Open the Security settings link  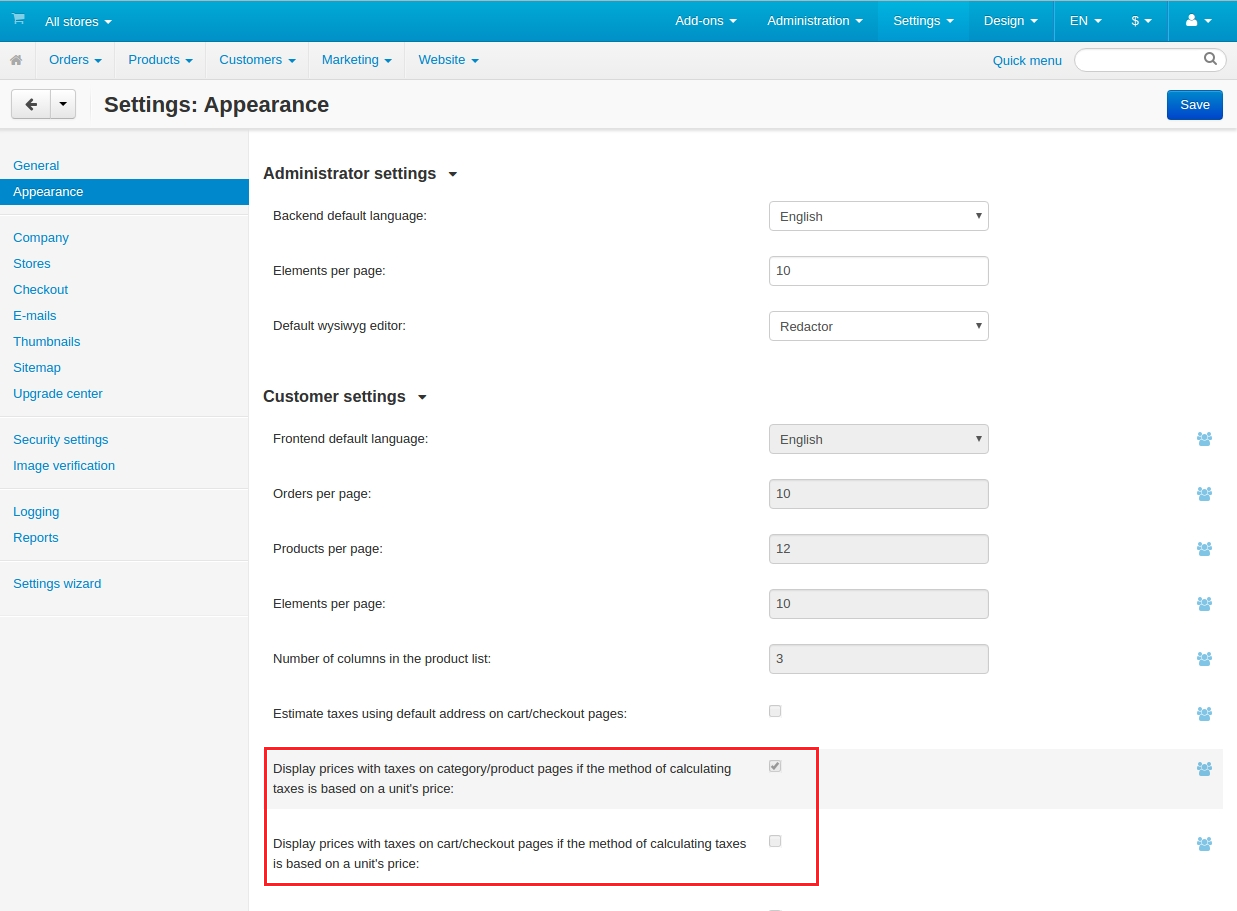coord(61,439)
